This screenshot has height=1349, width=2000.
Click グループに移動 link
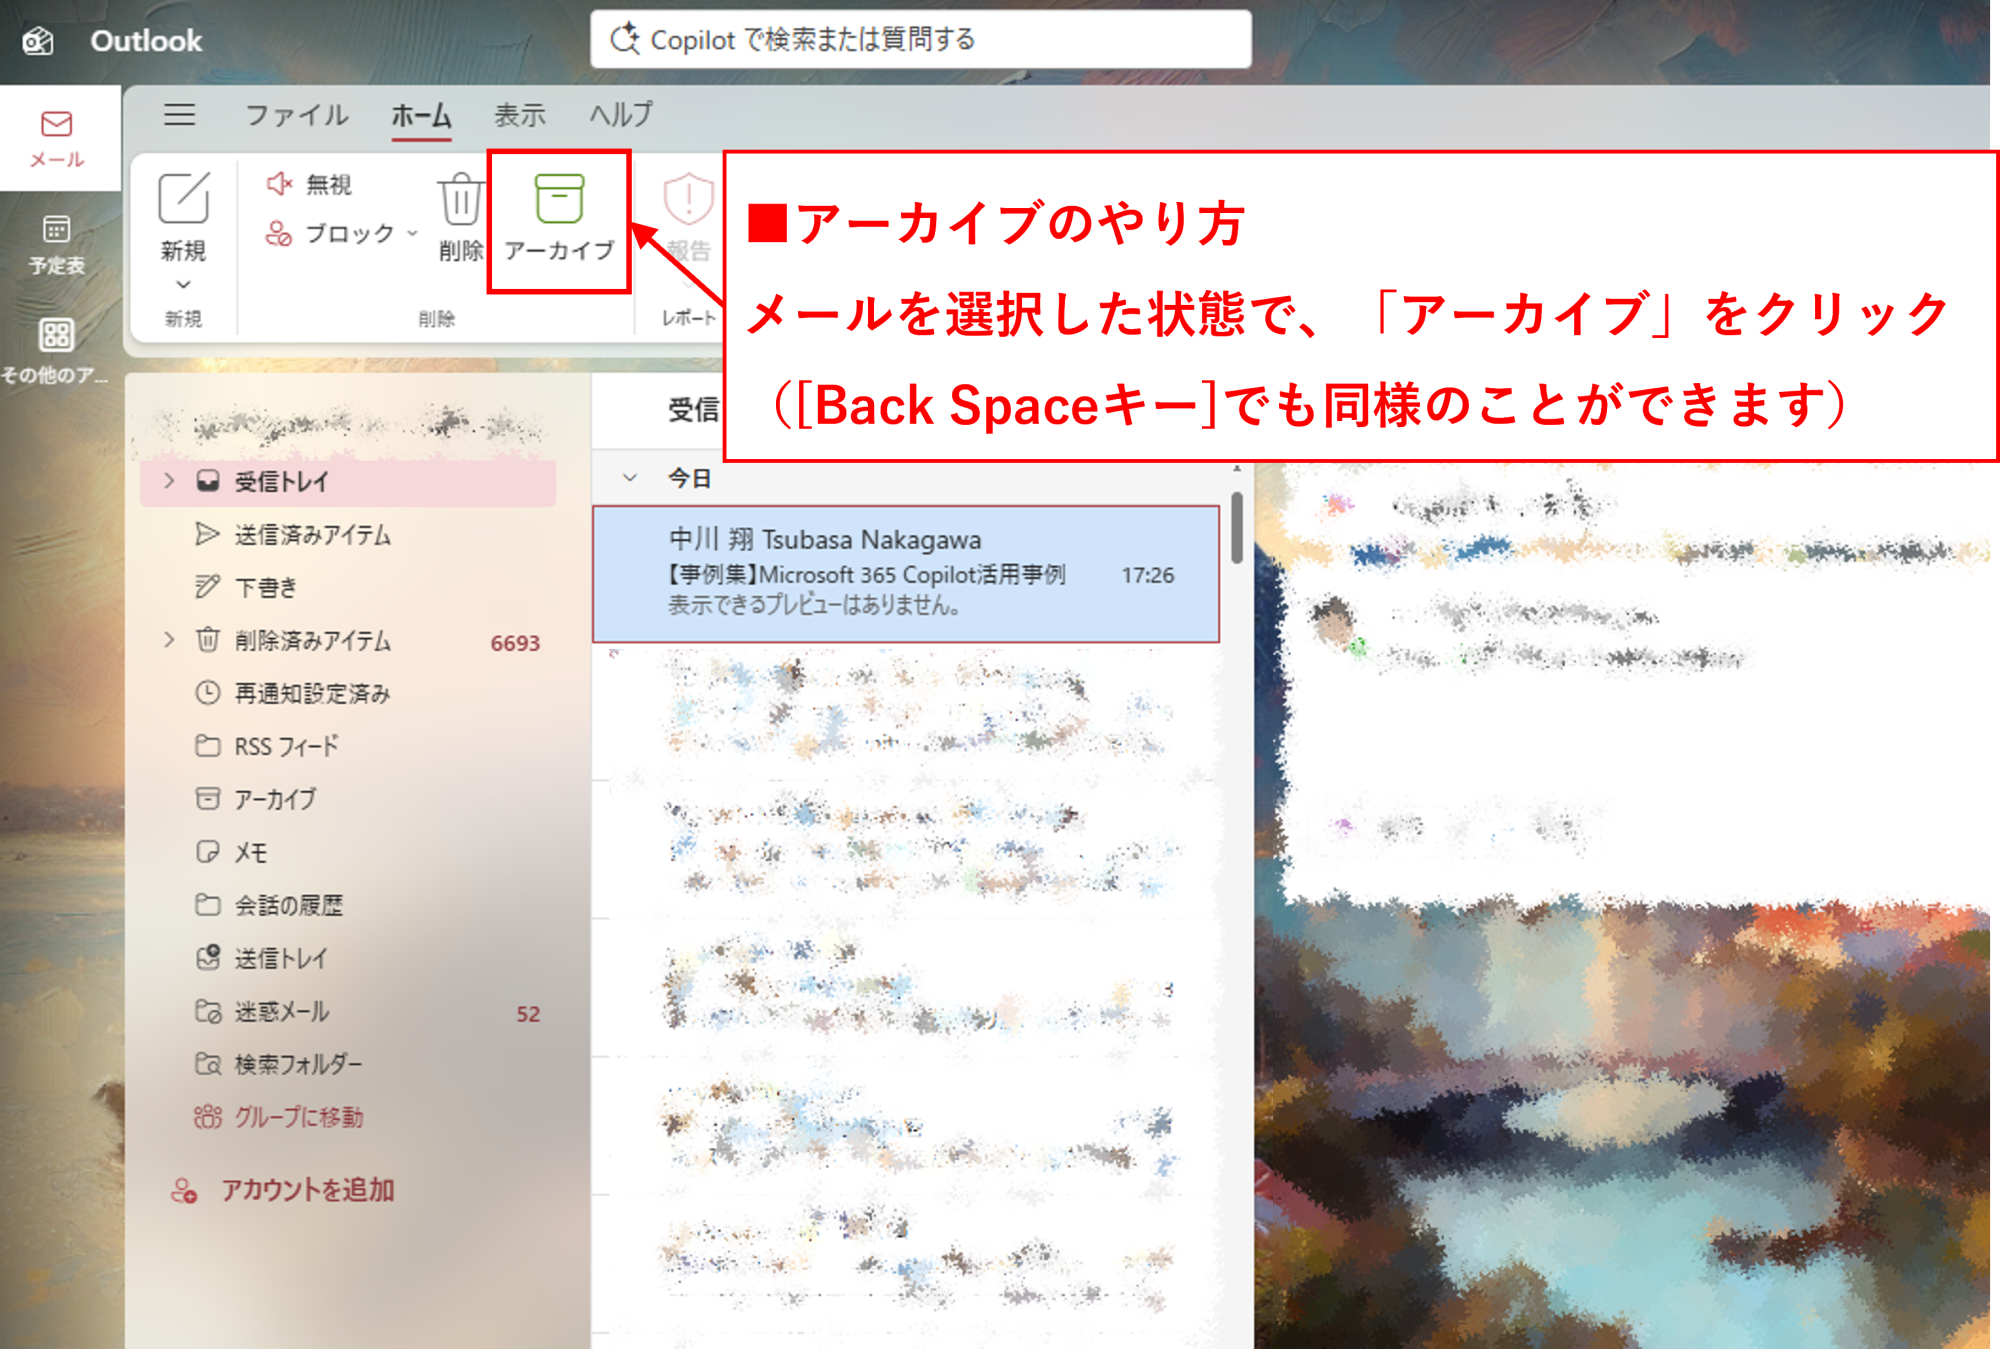click(x=298, y=1117)
